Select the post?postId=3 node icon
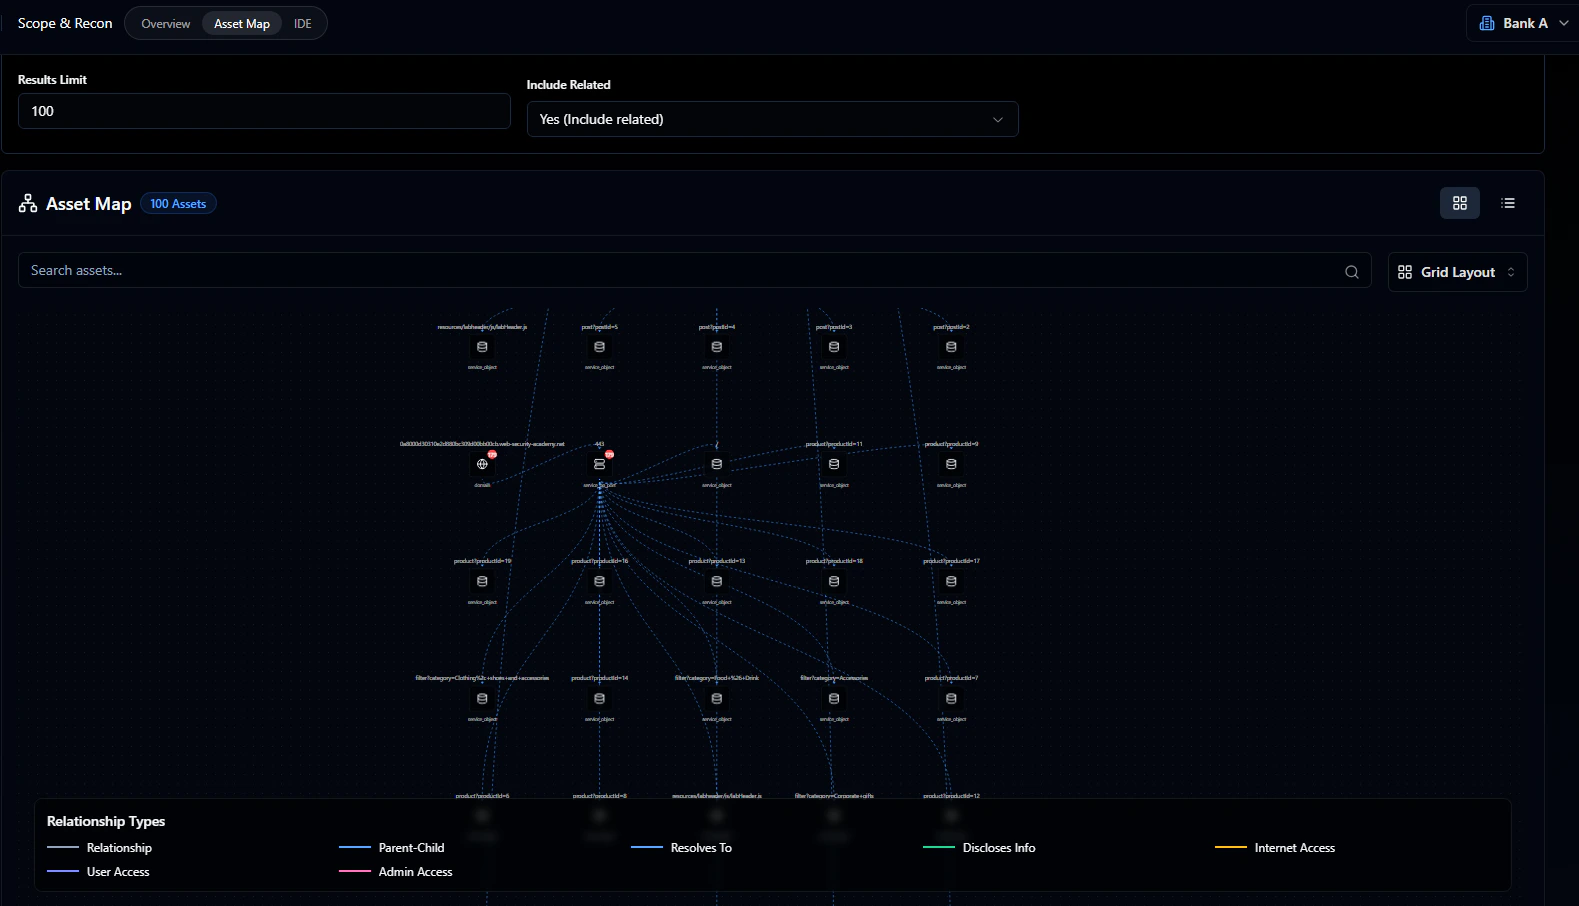The width and height of the screenshot is (1579, 906). (834, 347)
